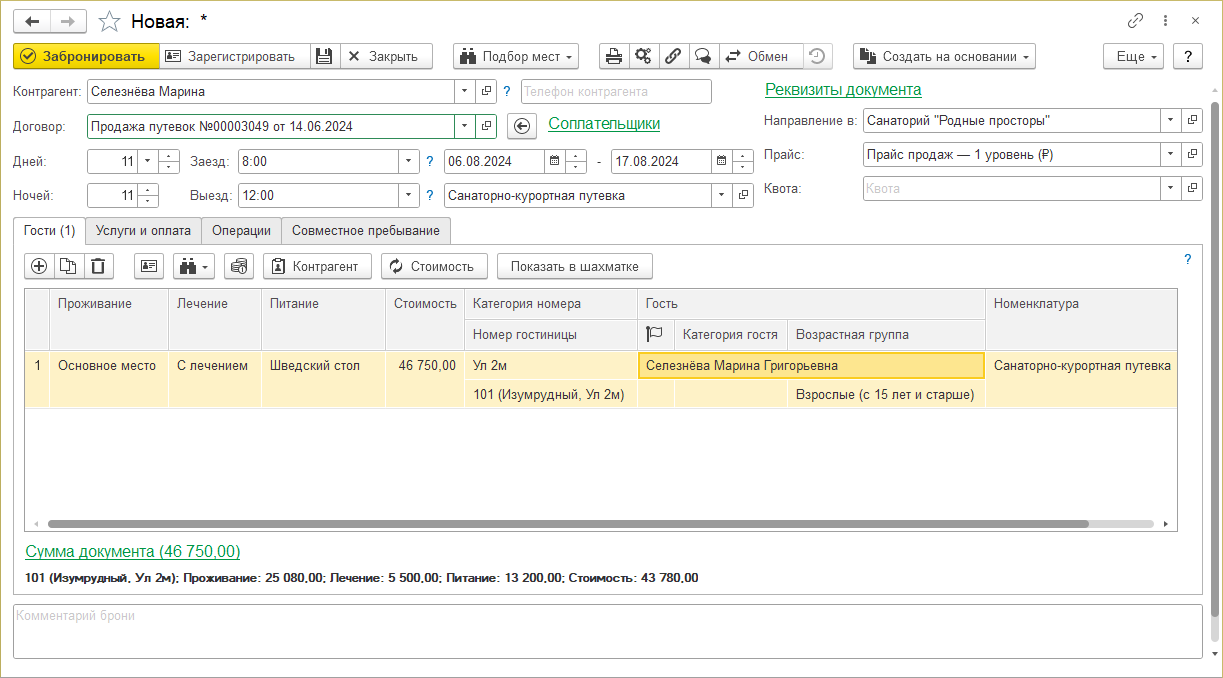The image size is (1223, 678).
Task: Switch to the Услуги и оплата tab
Action: coord(143,231)
